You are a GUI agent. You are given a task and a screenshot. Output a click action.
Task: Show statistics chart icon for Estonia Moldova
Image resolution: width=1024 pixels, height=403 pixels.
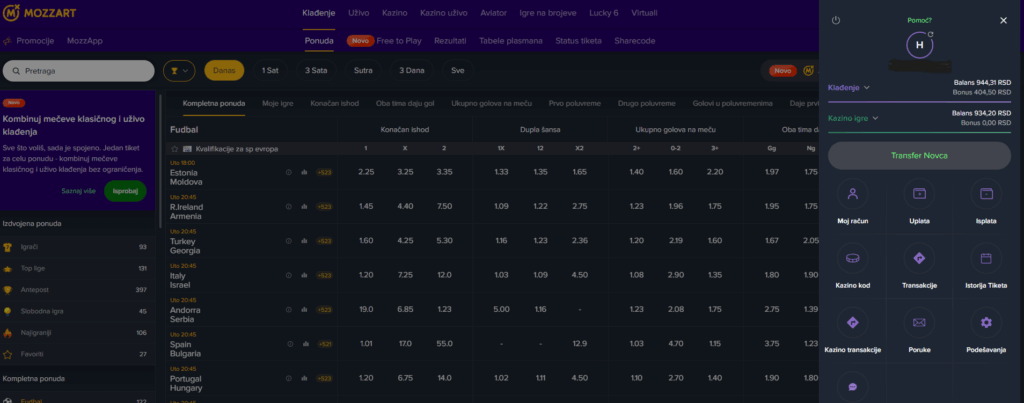(304, 172)
